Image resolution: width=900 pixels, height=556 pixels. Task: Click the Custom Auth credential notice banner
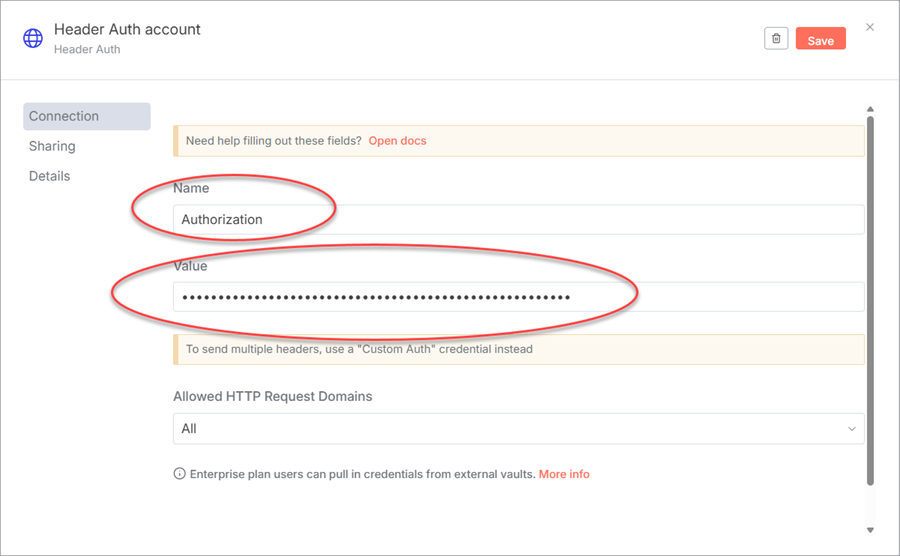coord(518,350)
